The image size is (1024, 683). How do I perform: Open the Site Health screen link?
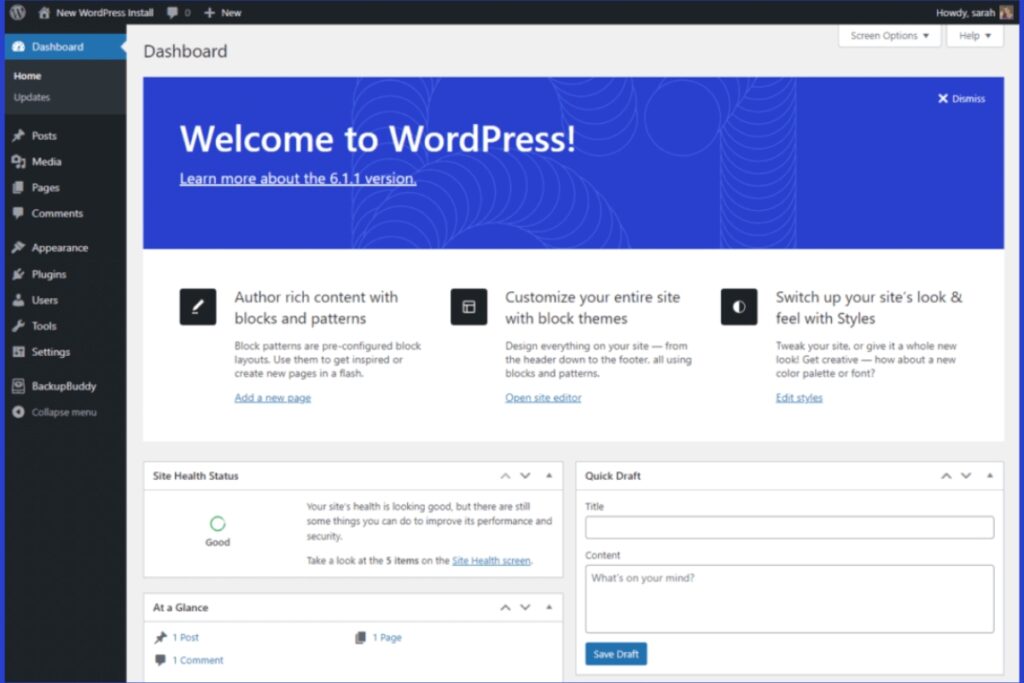[491, 560]
